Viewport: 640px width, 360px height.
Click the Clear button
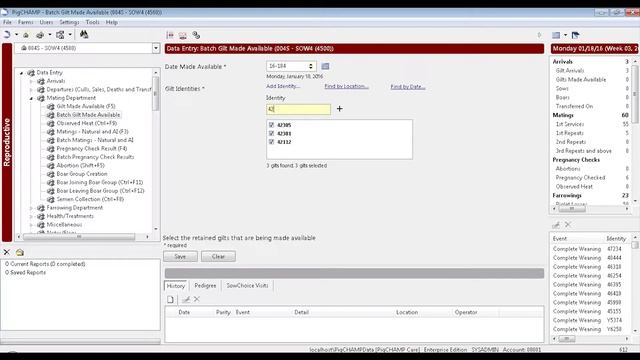(x=218, y=256)
